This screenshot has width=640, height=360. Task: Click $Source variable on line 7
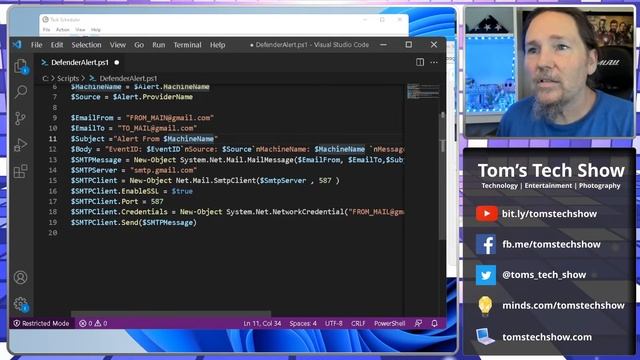[85, 97]
